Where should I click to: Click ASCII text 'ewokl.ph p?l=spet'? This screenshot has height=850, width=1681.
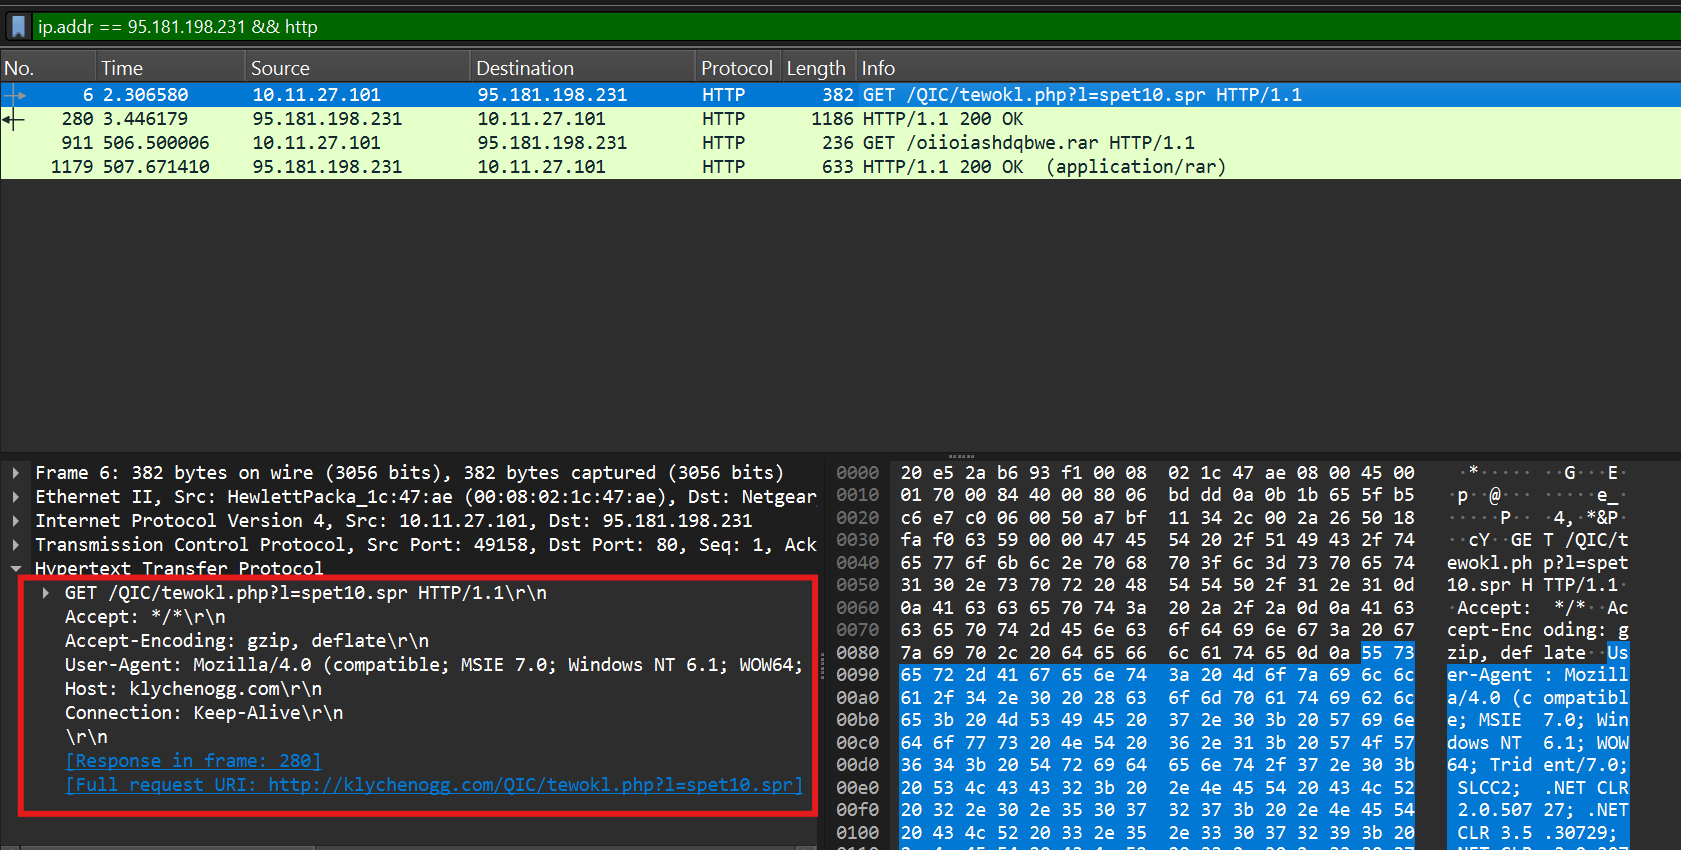point(1537,563)
